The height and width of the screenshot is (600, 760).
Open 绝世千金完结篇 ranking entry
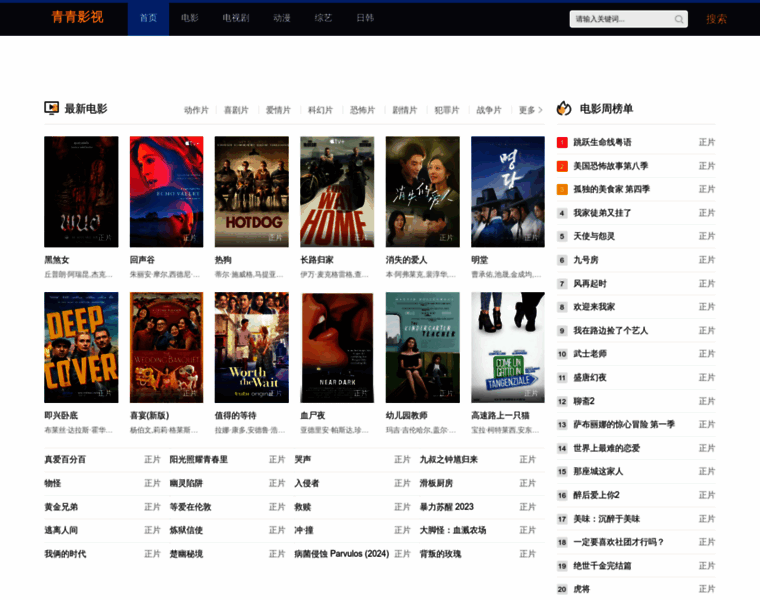pyautogui.click(x=602, y=566)
